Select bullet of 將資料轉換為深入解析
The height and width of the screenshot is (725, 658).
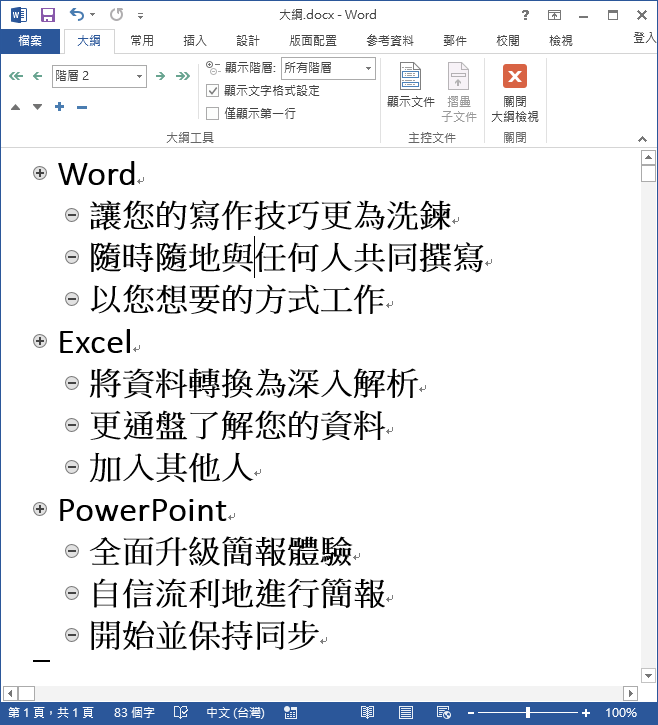point(72,383)
